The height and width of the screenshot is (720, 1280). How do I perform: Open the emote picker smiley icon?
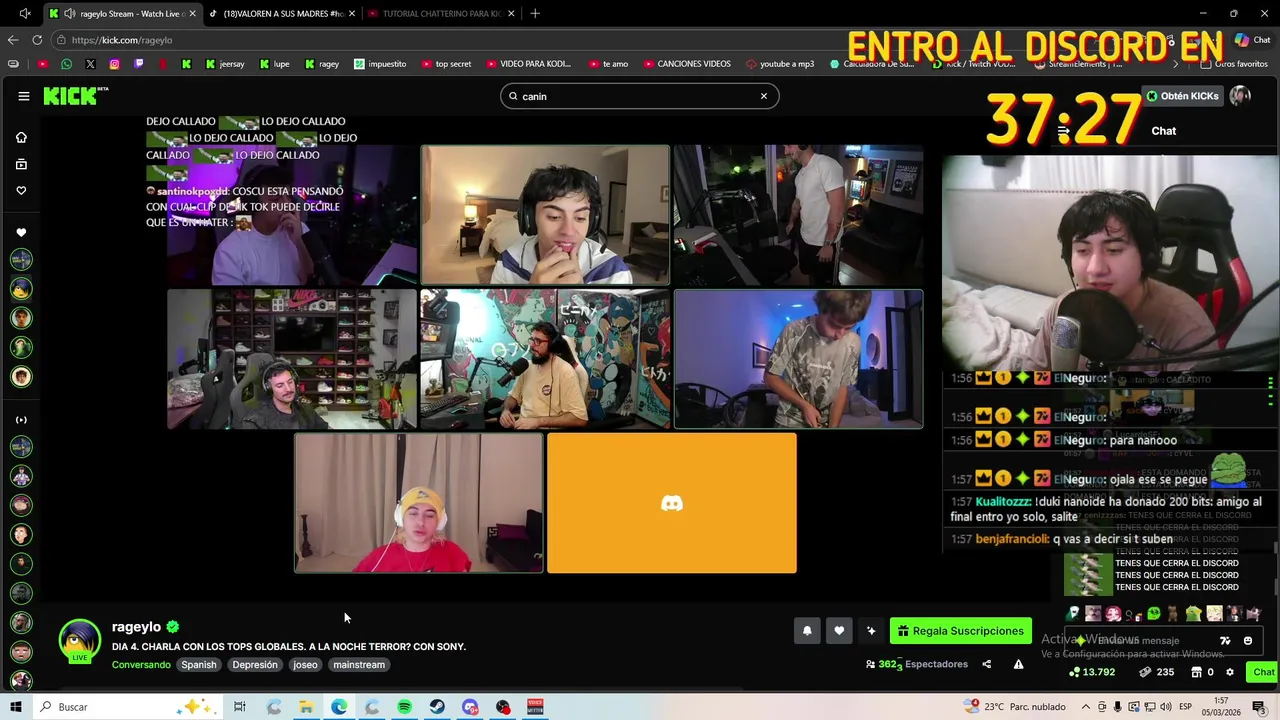click(x=1248, y=641)
